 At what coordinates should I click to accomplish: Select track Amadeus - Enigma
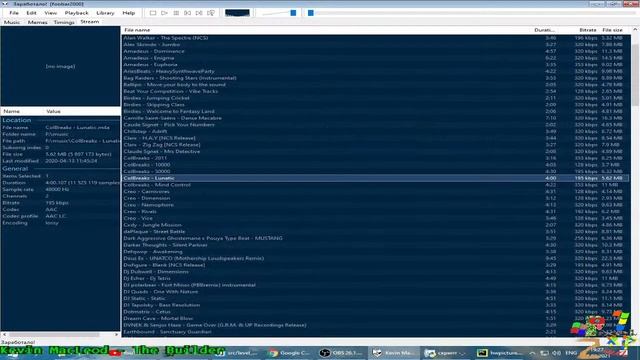pos(376,58)
